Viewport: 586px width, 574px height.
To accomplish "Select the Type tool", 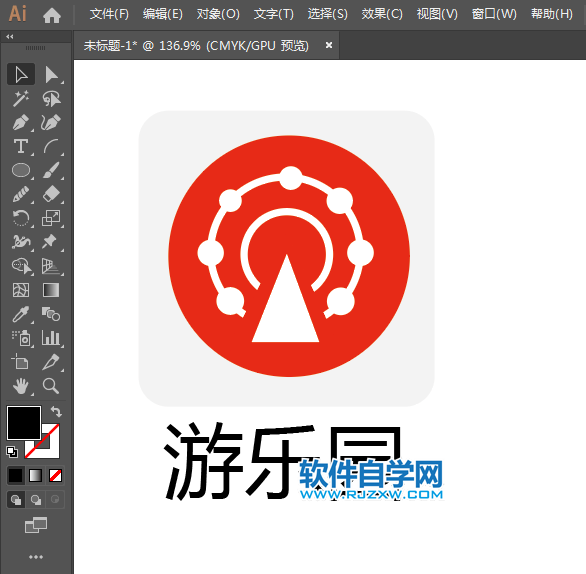I will click(x=21, y=146).
